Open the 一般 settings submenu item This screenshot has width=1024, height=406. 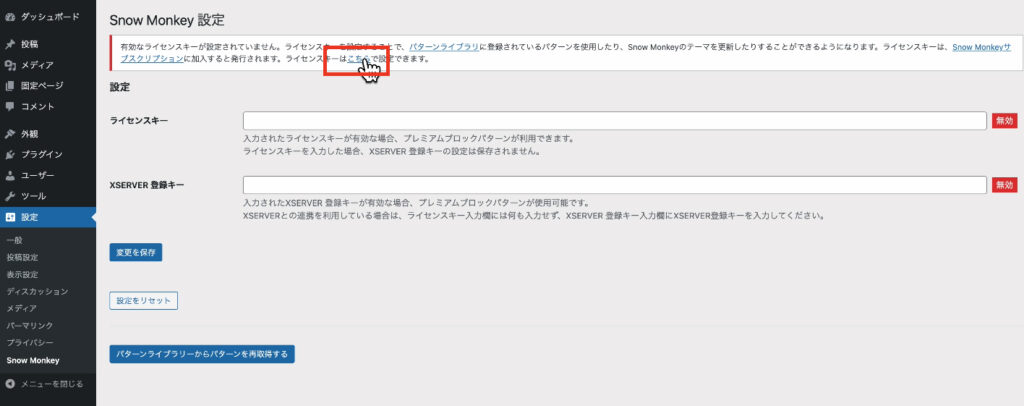tap(14, 240)
